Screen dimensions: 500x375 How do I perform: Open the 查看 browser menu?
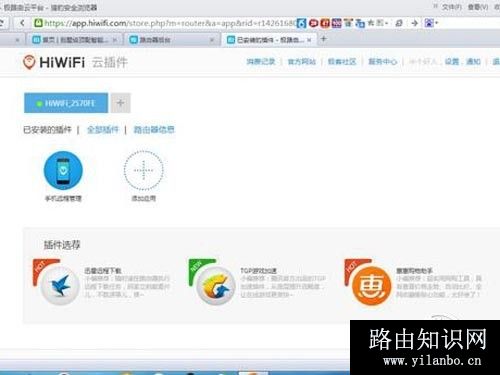pyautogui.click(x=478, y=7)
